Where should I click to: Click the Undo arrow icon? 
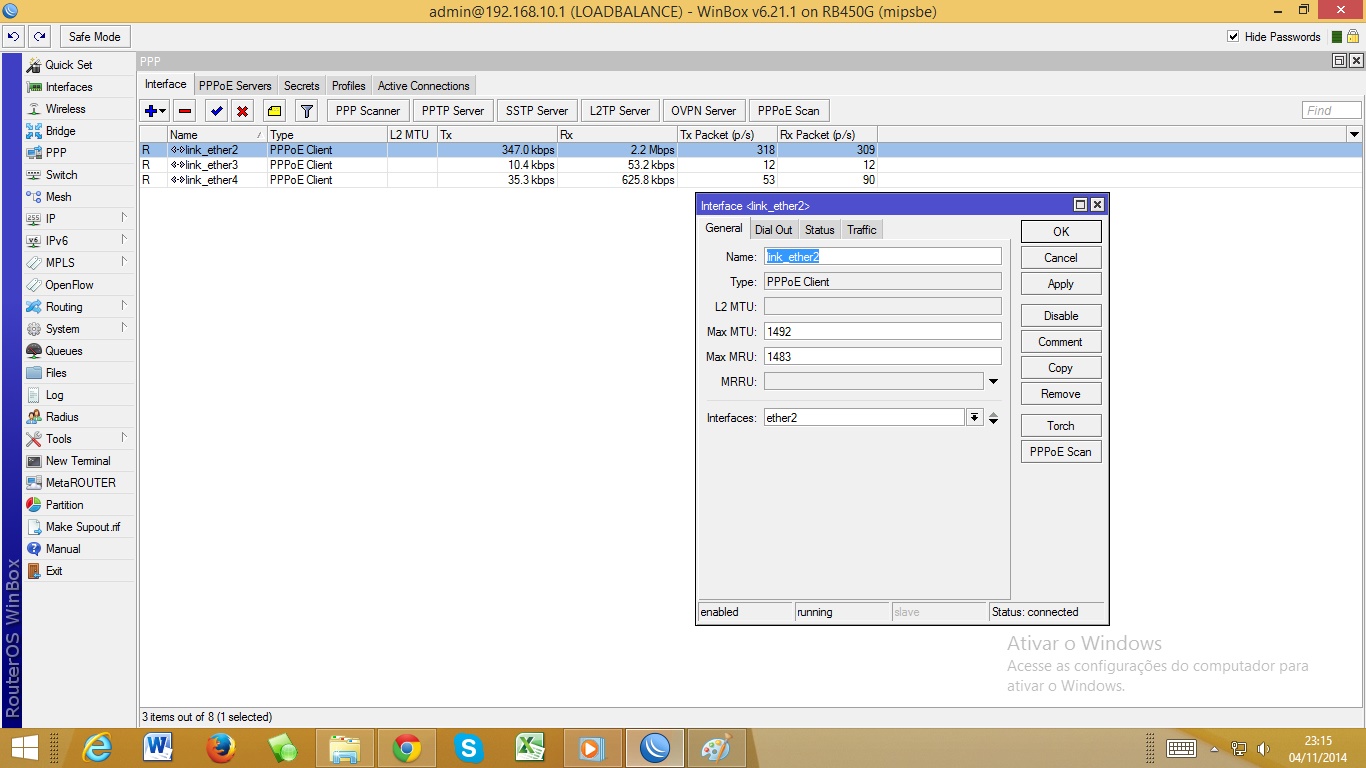14,37
